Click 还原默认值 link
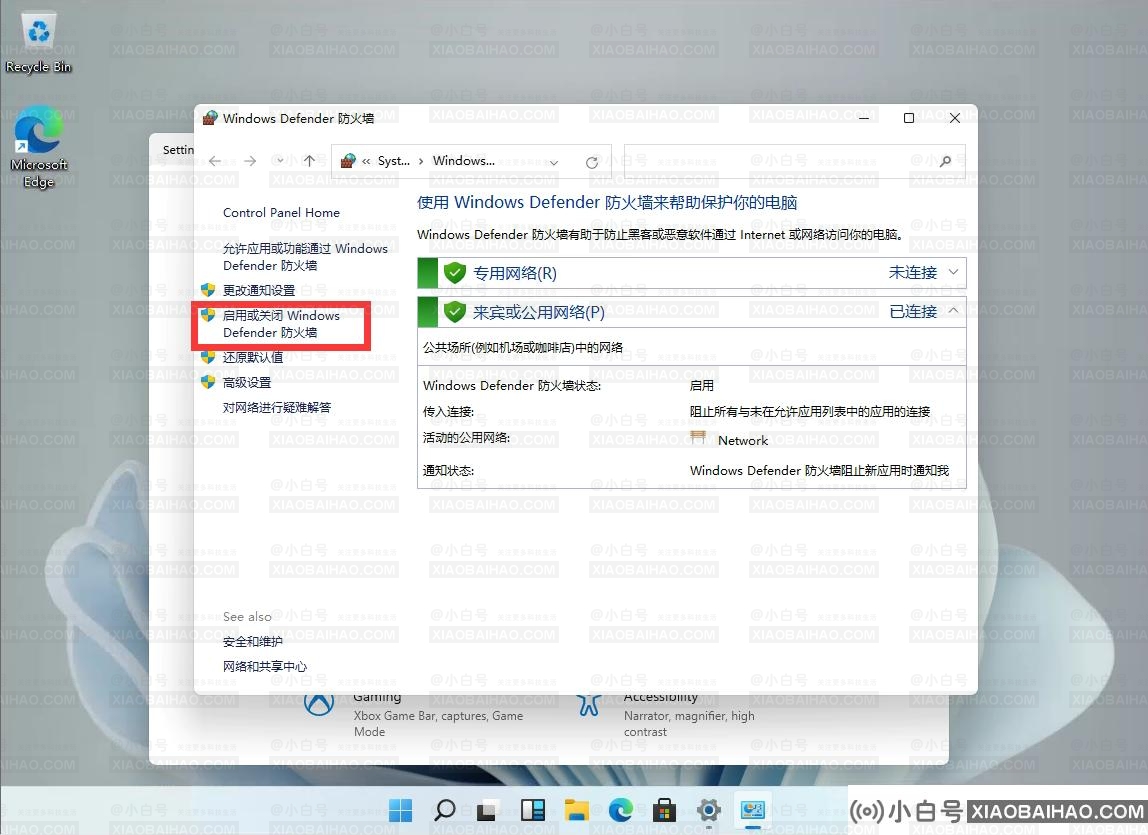 253,357
